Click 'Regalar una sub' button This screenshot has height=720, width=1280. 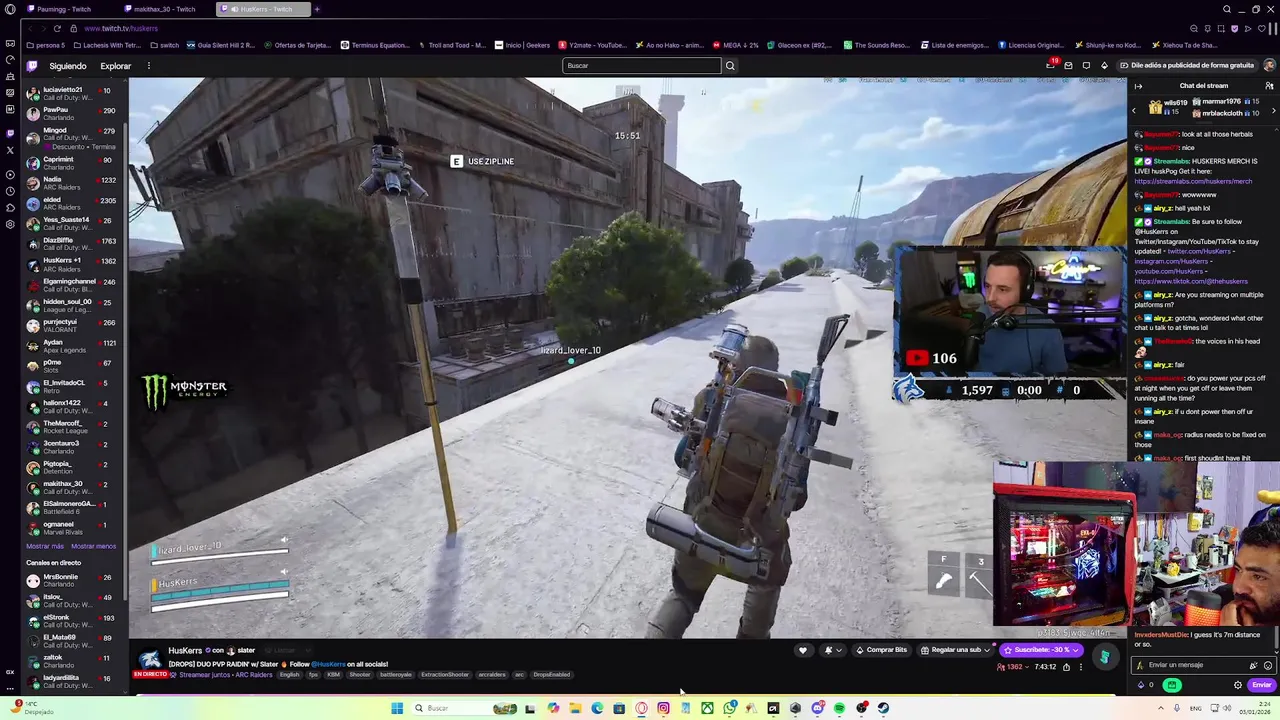(x=950, y=650)
